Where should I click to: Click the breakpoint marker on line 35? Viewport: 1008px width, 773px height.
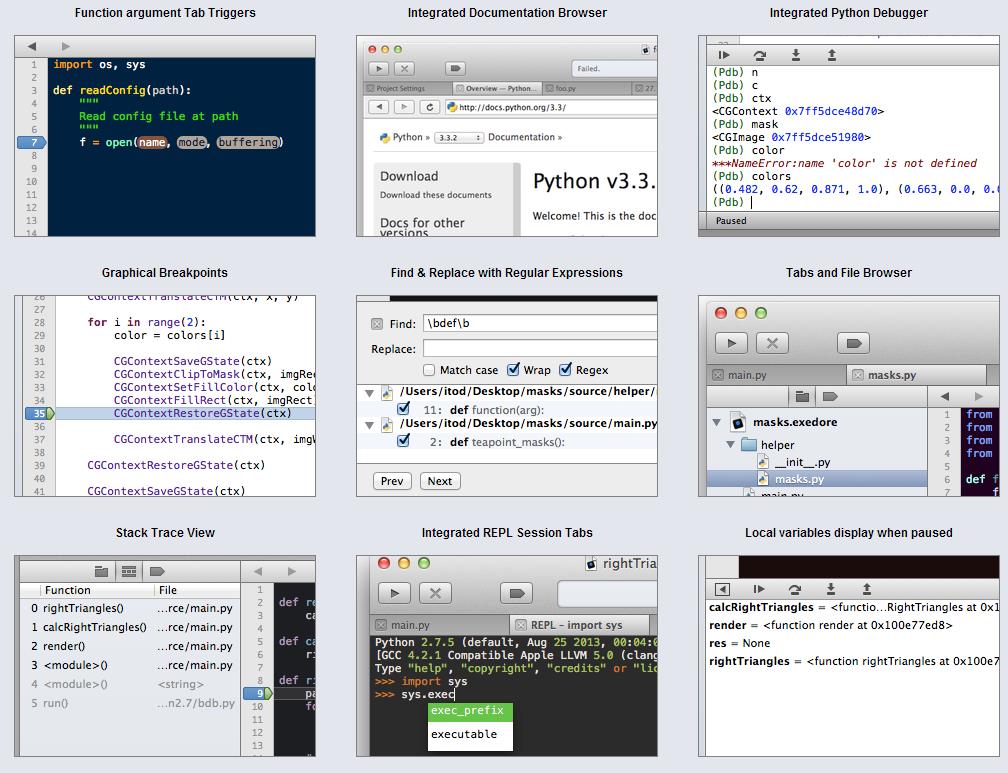click(40, 413)
